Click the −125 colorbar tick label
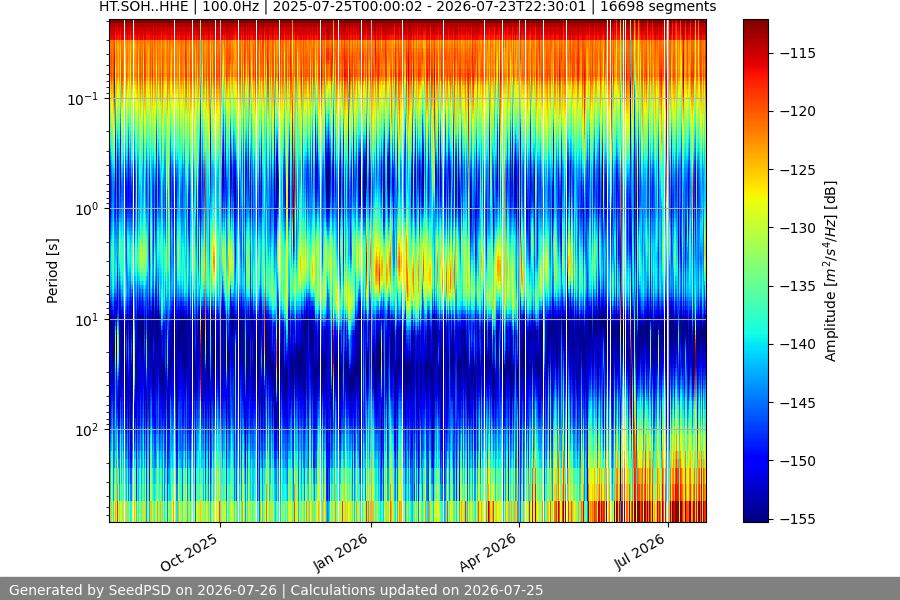 pyautogui.click(x=798, y=170)
